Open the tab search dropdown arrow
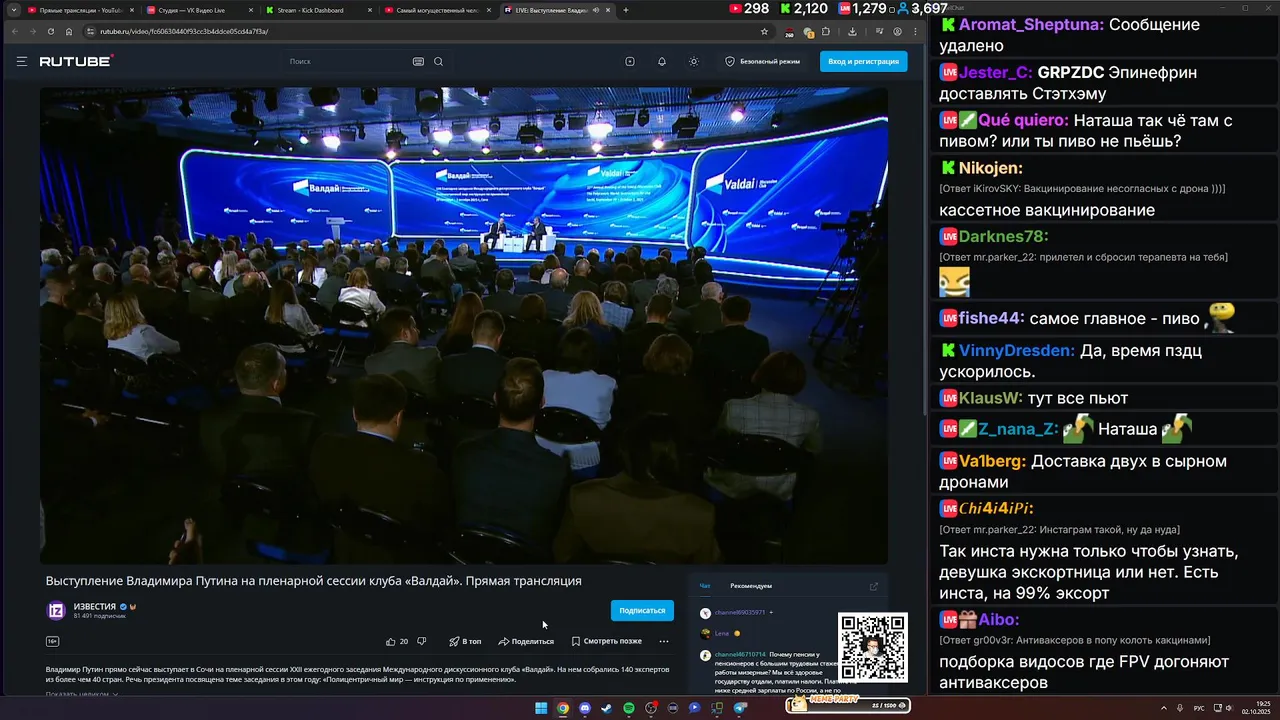Image resolution: width=1280 pixels, height=720 pixels. [x=13, y=10]
